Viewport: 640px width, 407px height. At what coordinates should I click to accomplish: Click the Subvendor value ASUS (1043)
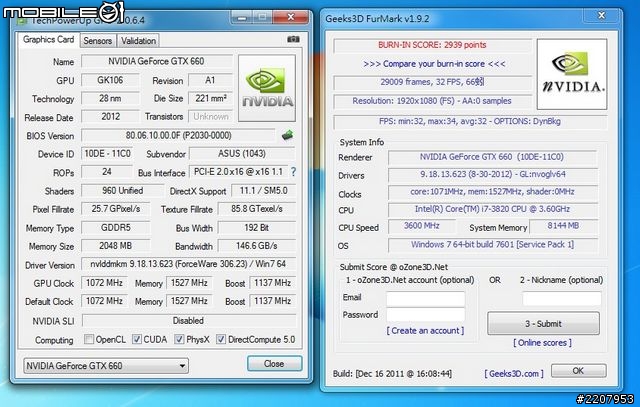242,153
